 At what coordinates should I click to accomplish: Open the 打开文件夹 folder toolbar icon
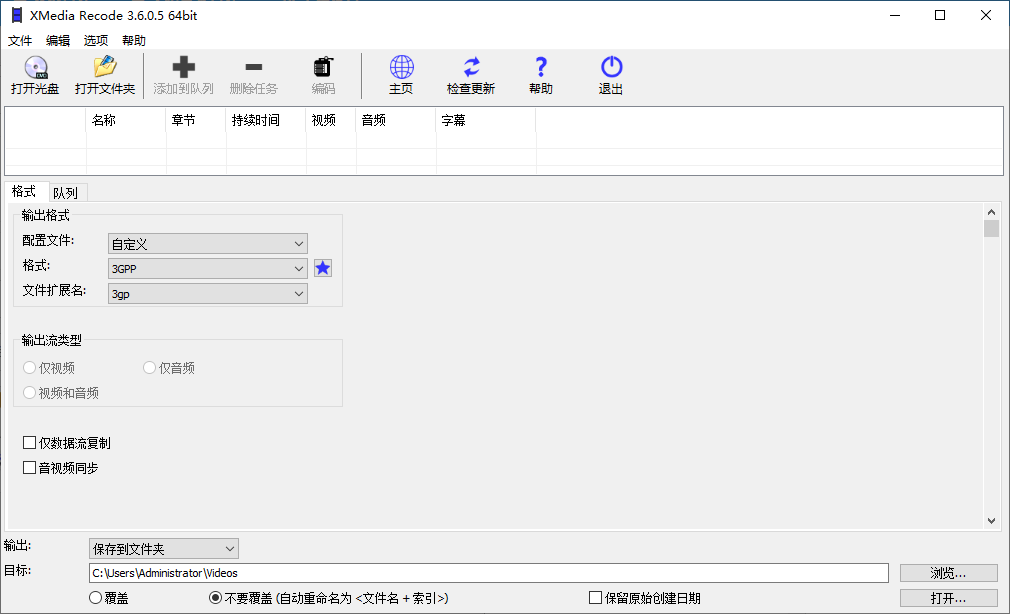pos(104,69)
